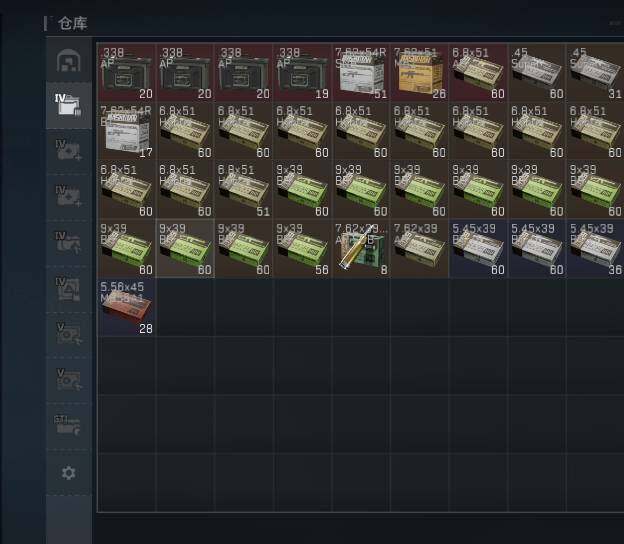624x544 pixels.
Task: Open the GTI case sidebar tab
Action: pyautogui.click(x=69, y=425)
